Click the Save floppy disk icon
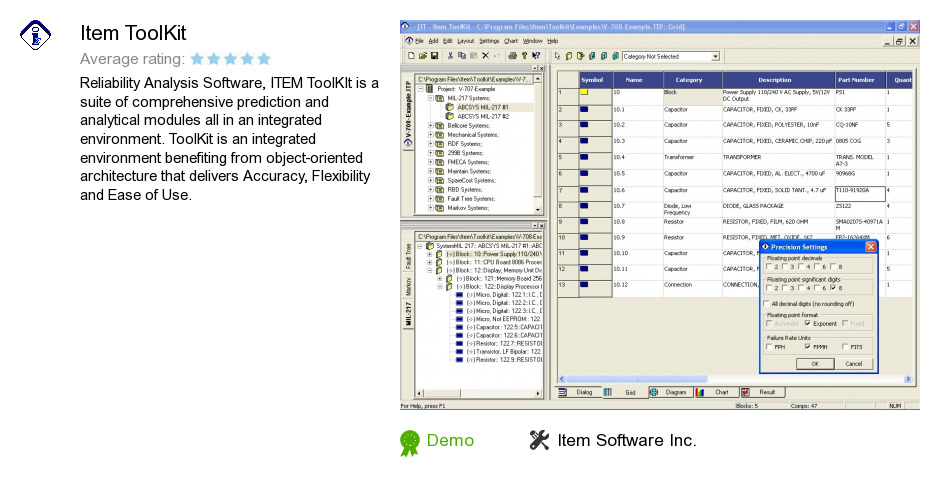 [435, 56]
